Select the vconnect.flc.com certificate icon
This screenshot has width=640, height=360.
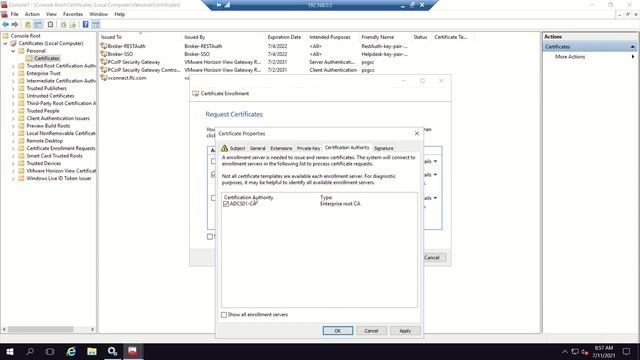[x=104, y=78]
